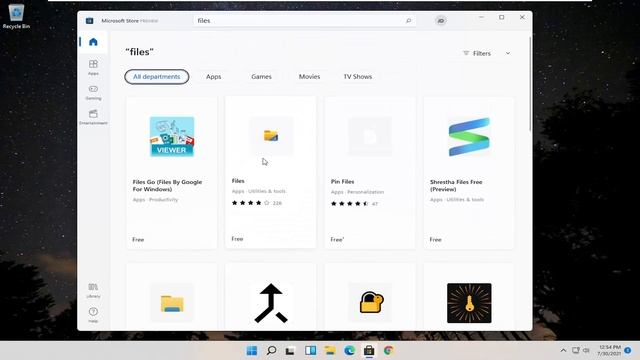Open Task View on the taskbar
640x360 pixels.
click(290, 351)
